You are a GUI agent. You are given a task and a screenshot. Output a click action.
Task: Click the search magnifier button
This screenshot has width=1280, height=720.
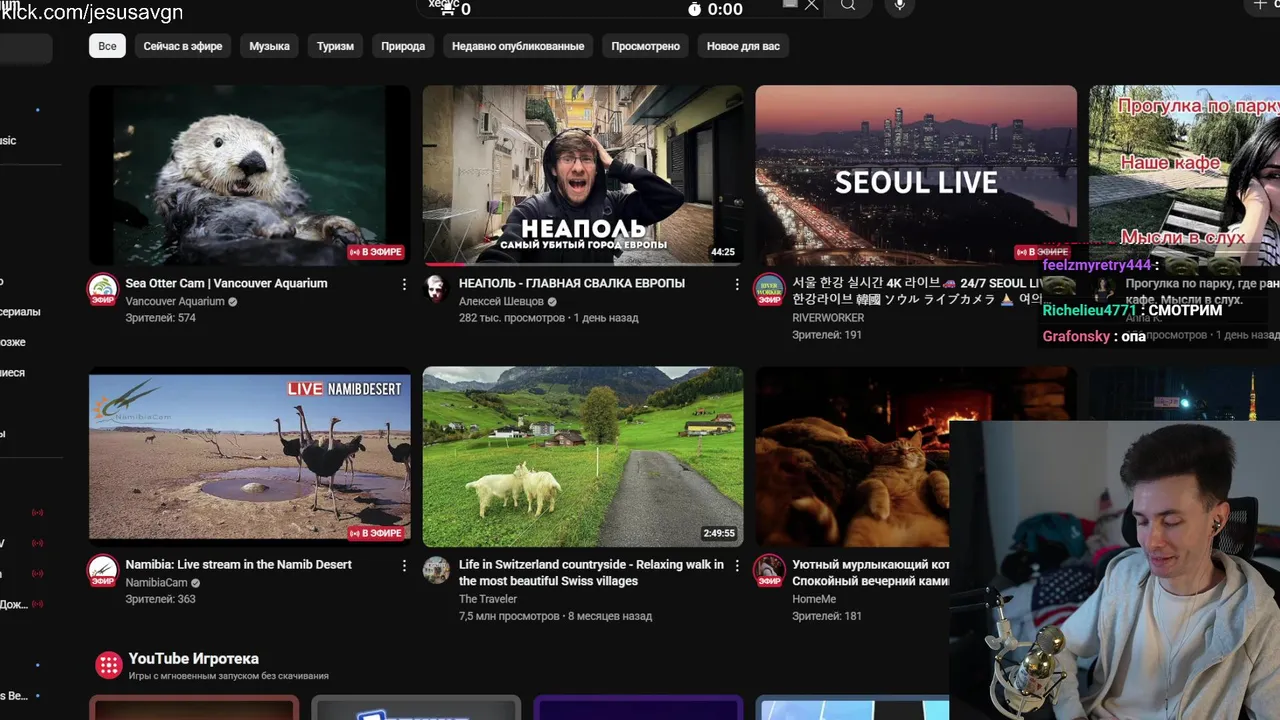(x=848, y=6)
